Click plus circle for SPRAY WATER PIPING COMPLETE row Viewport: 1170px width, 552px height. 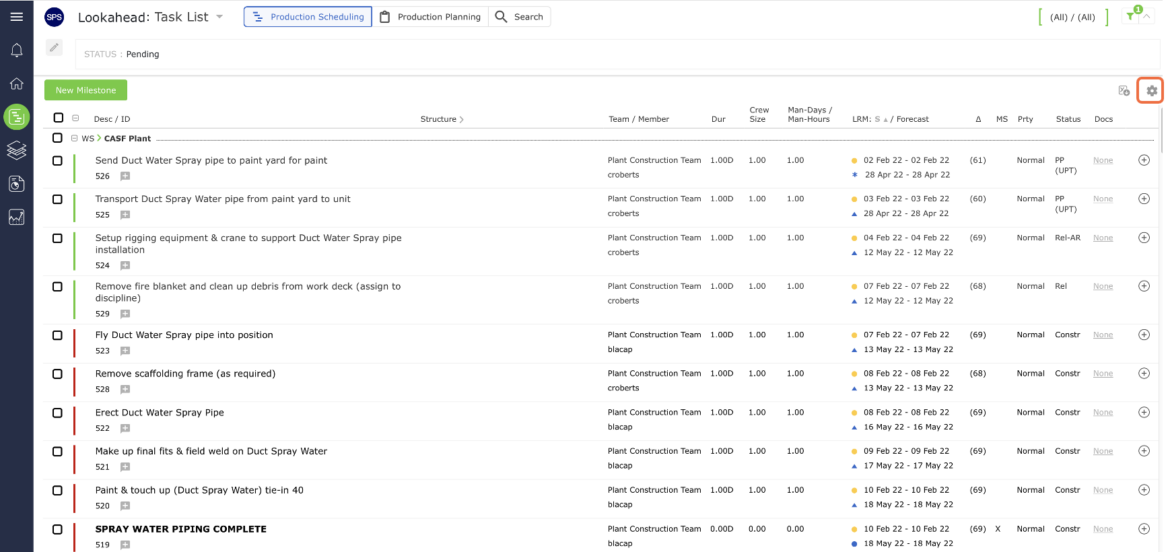[x=1144, y=528]
